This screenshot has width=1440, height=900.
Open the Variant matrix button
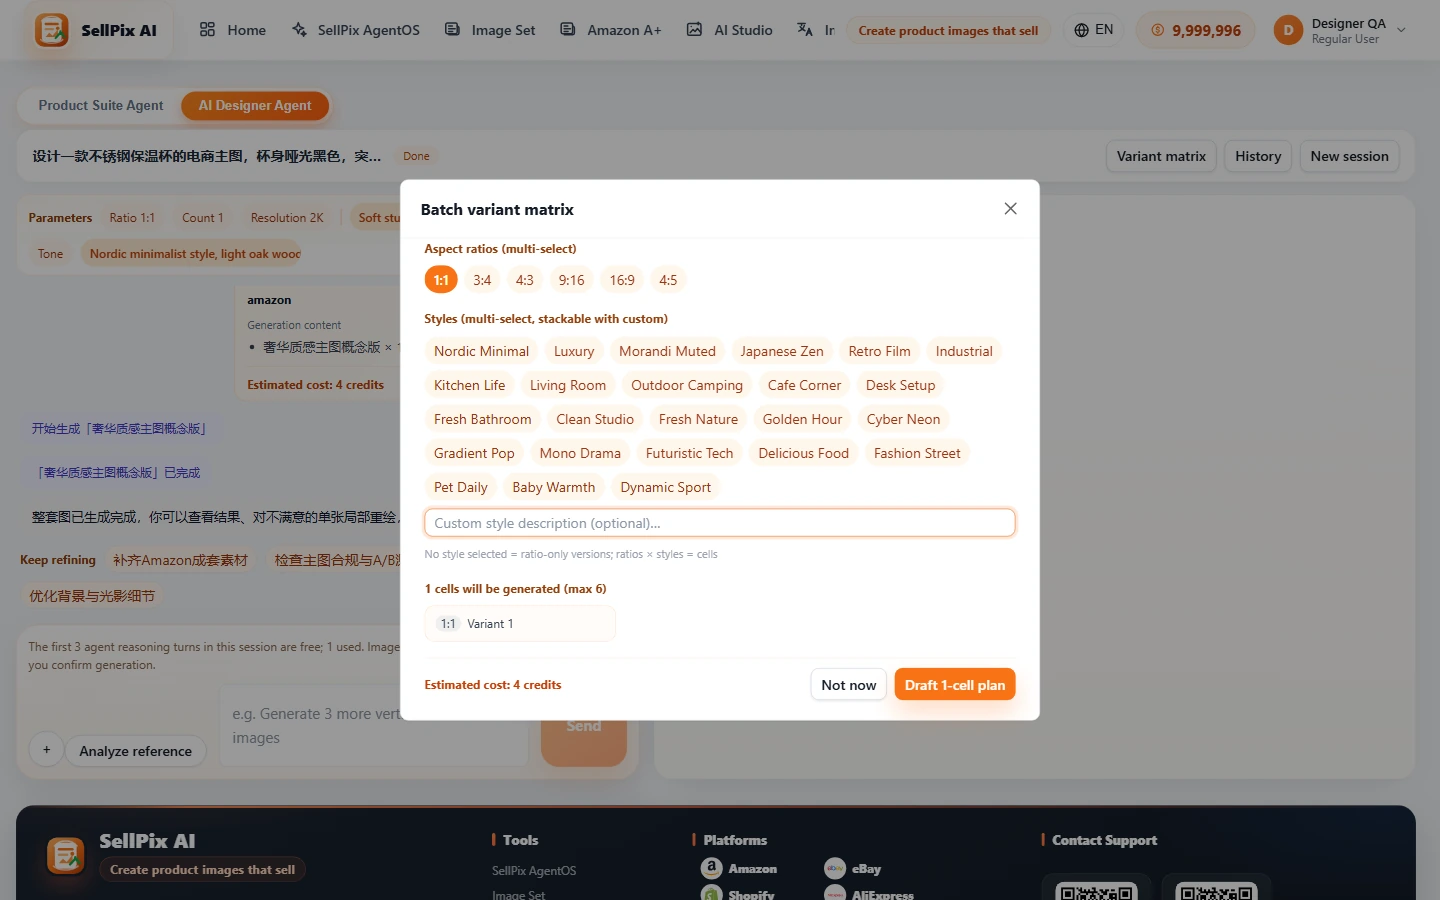click(1161, 156)
